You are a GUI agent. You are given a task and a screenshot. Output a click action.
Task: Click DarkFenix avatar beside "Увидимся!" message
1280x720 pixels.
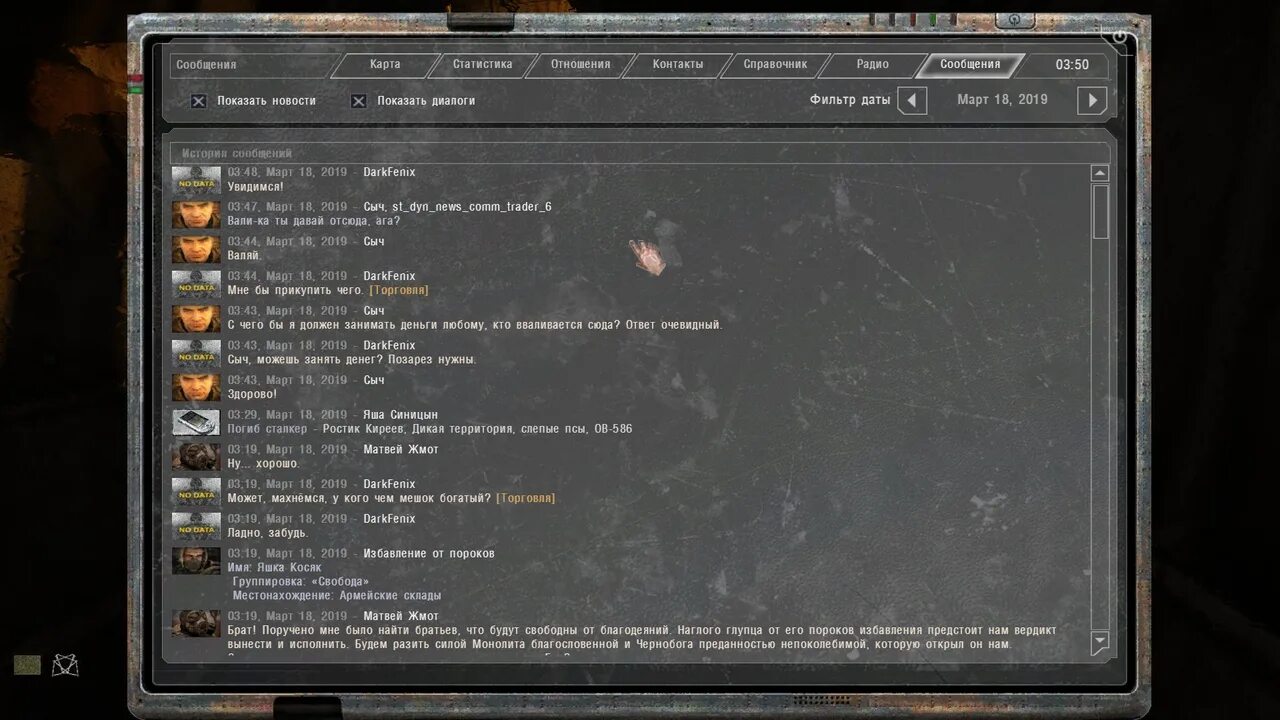point(196,180)
